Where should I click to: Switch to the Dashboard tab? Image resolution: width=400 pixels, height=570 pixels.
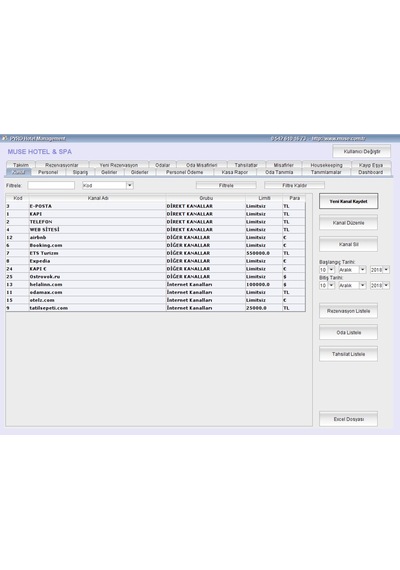[x=371, y=172]
